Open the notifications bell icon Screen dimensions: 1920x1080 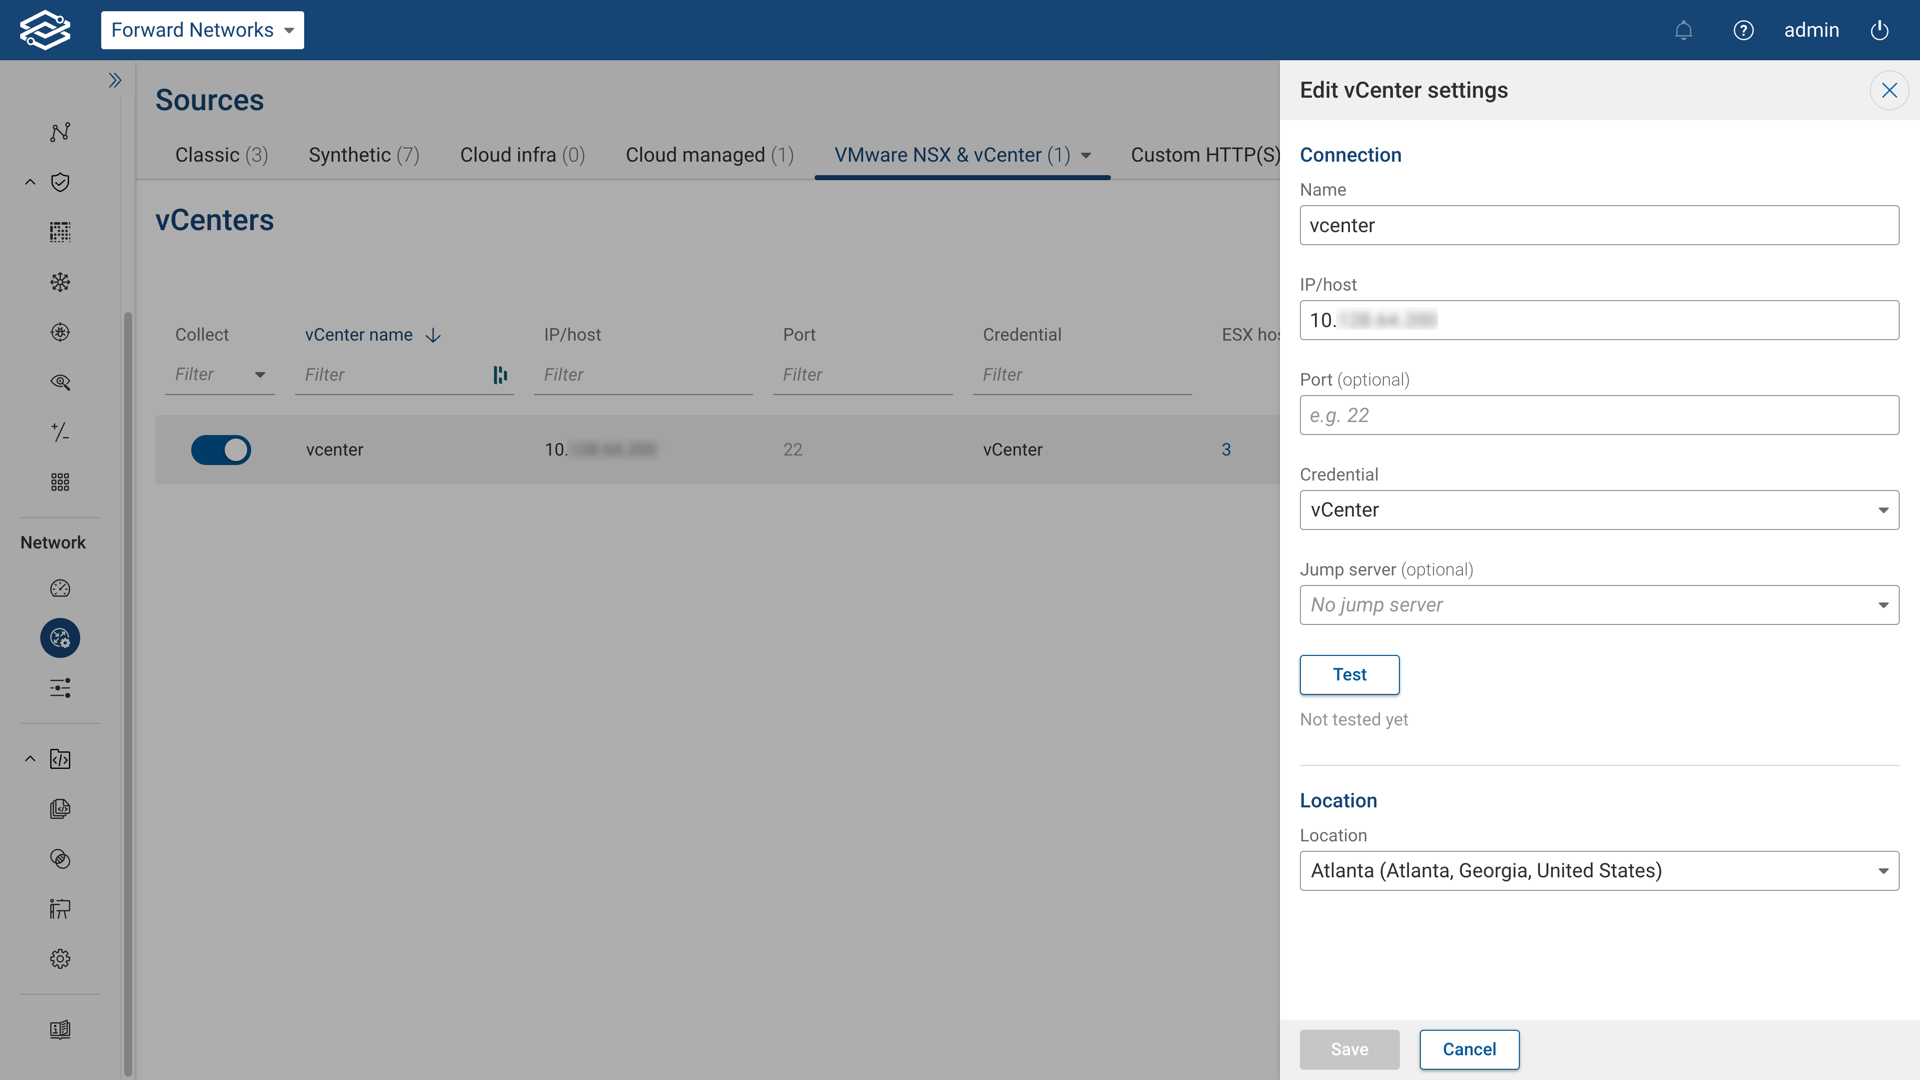tap(1684, 30)
